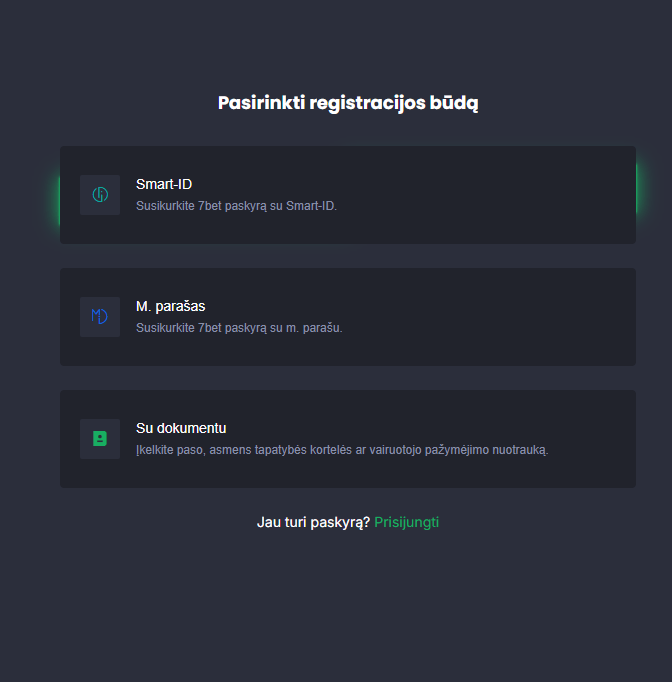Click the word 'Smart-ID.' ending the first description
This screenshot has width=672, height=682.
[x=311, y=206]
